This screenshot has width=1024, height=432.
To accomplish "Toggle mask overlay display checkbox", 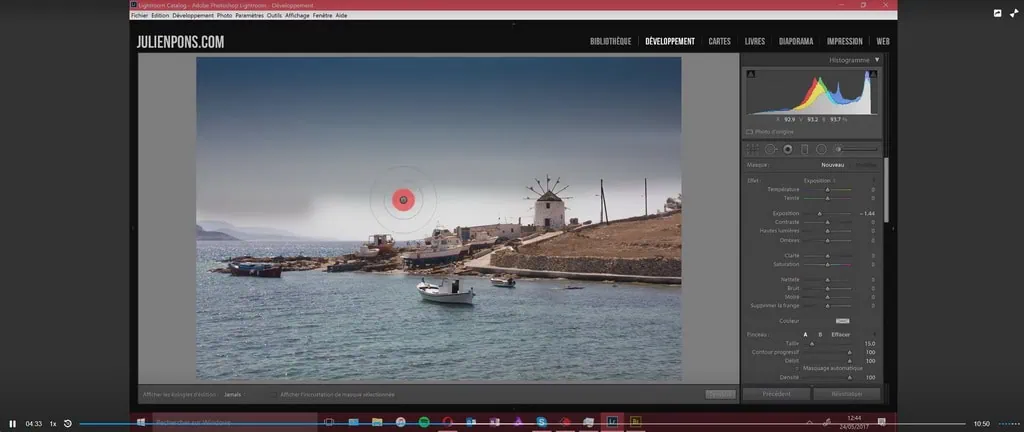I will (x=274, y=395).
